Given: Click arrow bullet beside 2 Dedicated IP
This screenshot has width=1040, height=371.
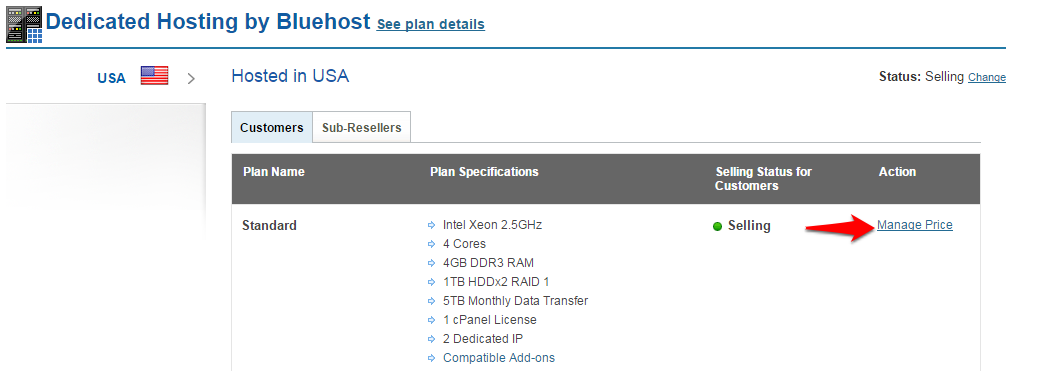Looking at the screenshot, I should (432, 339).
